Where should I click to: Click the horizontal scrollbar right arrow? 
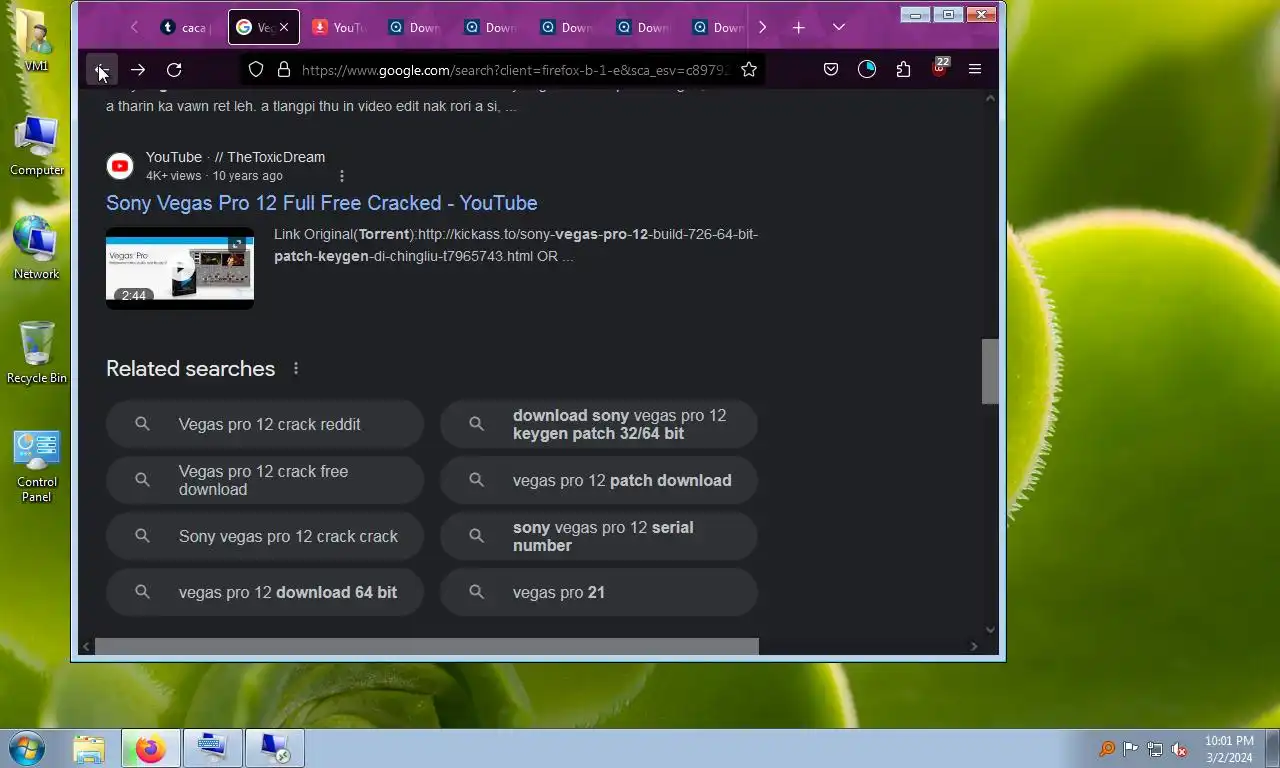[x=974, y=647]
